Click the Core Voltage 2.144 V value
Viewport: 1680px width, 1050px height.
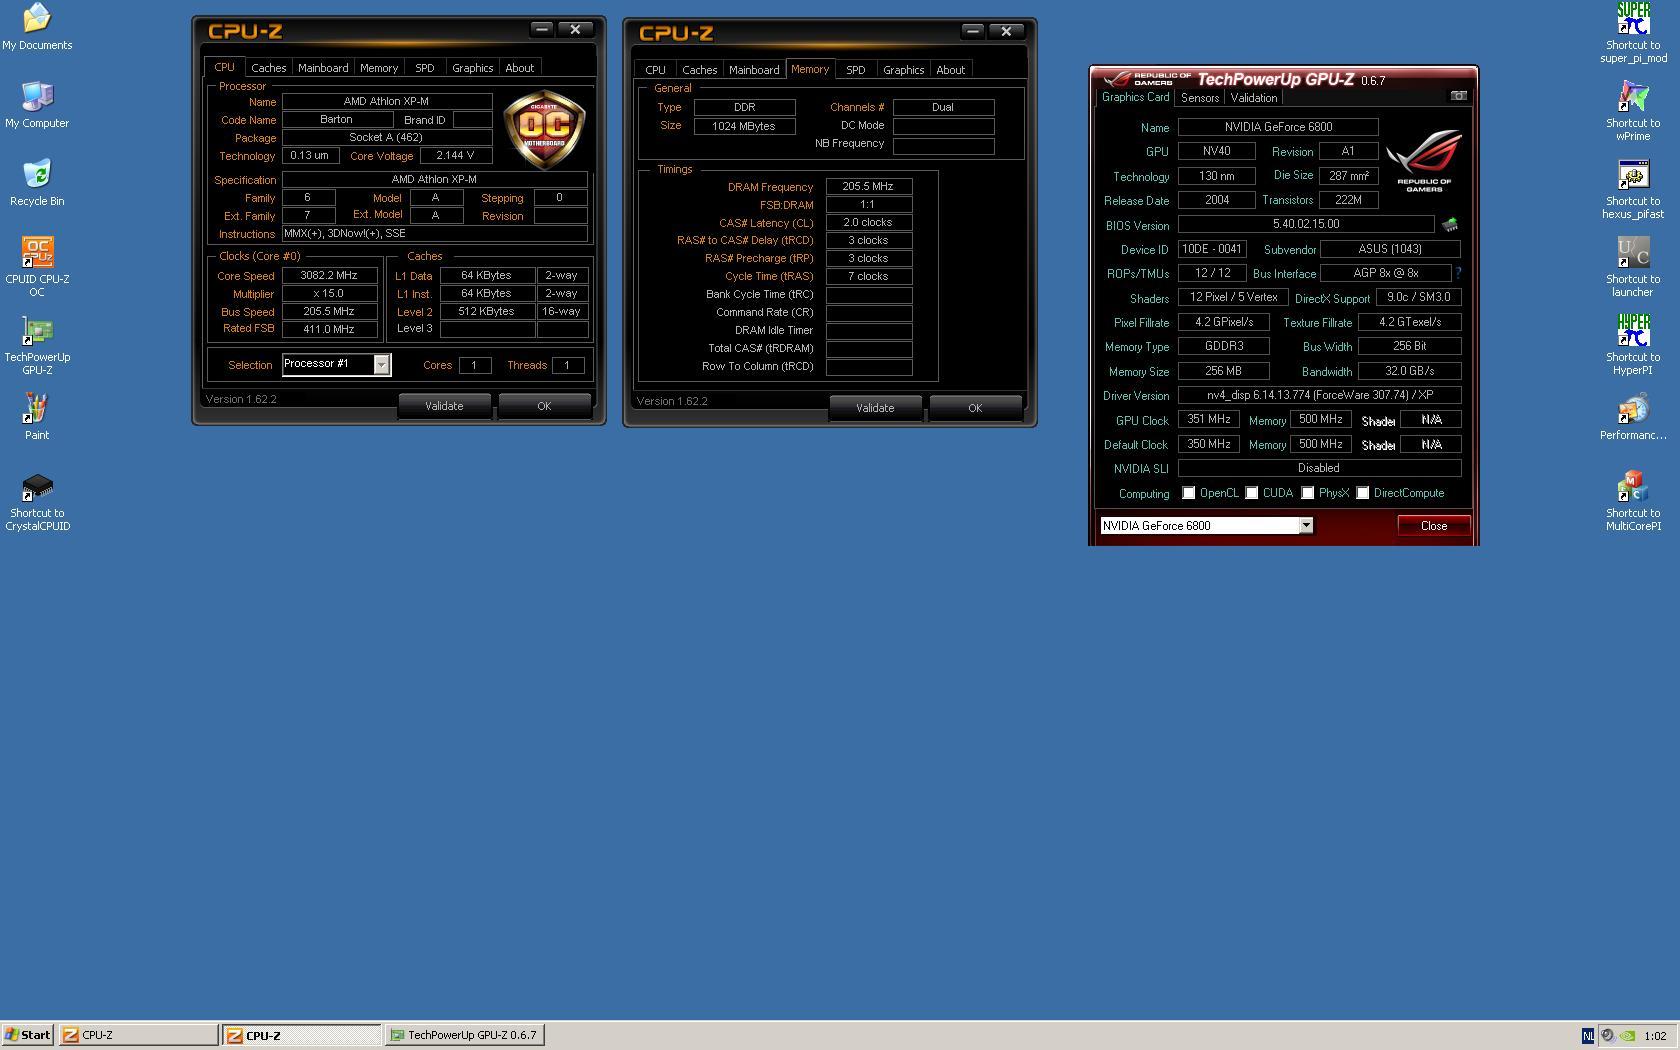456,156
